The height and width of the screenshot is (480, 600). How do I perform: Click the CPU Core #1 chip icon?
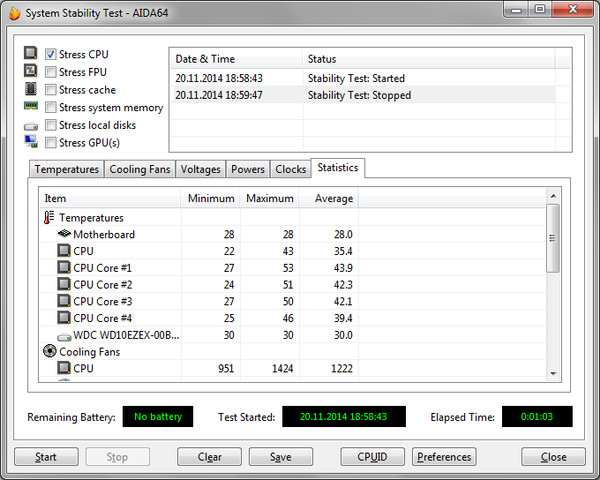coord(64,268)
